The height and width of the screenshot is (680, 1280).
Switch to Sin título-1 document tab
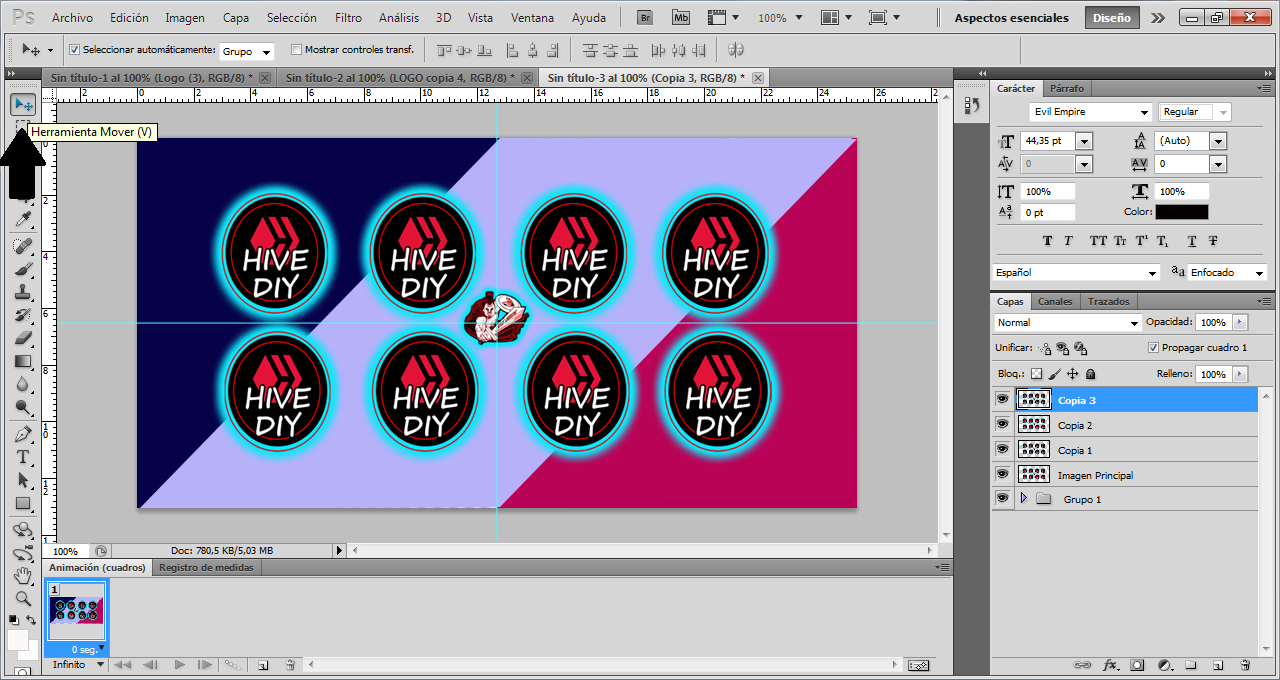pyautogui.click(x=158, y=77)
